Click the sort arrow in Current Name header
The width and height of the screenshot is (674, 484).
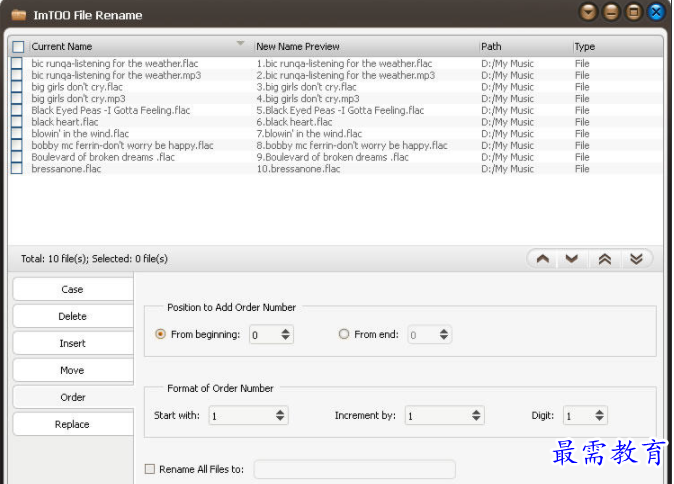tap(240, 43)
